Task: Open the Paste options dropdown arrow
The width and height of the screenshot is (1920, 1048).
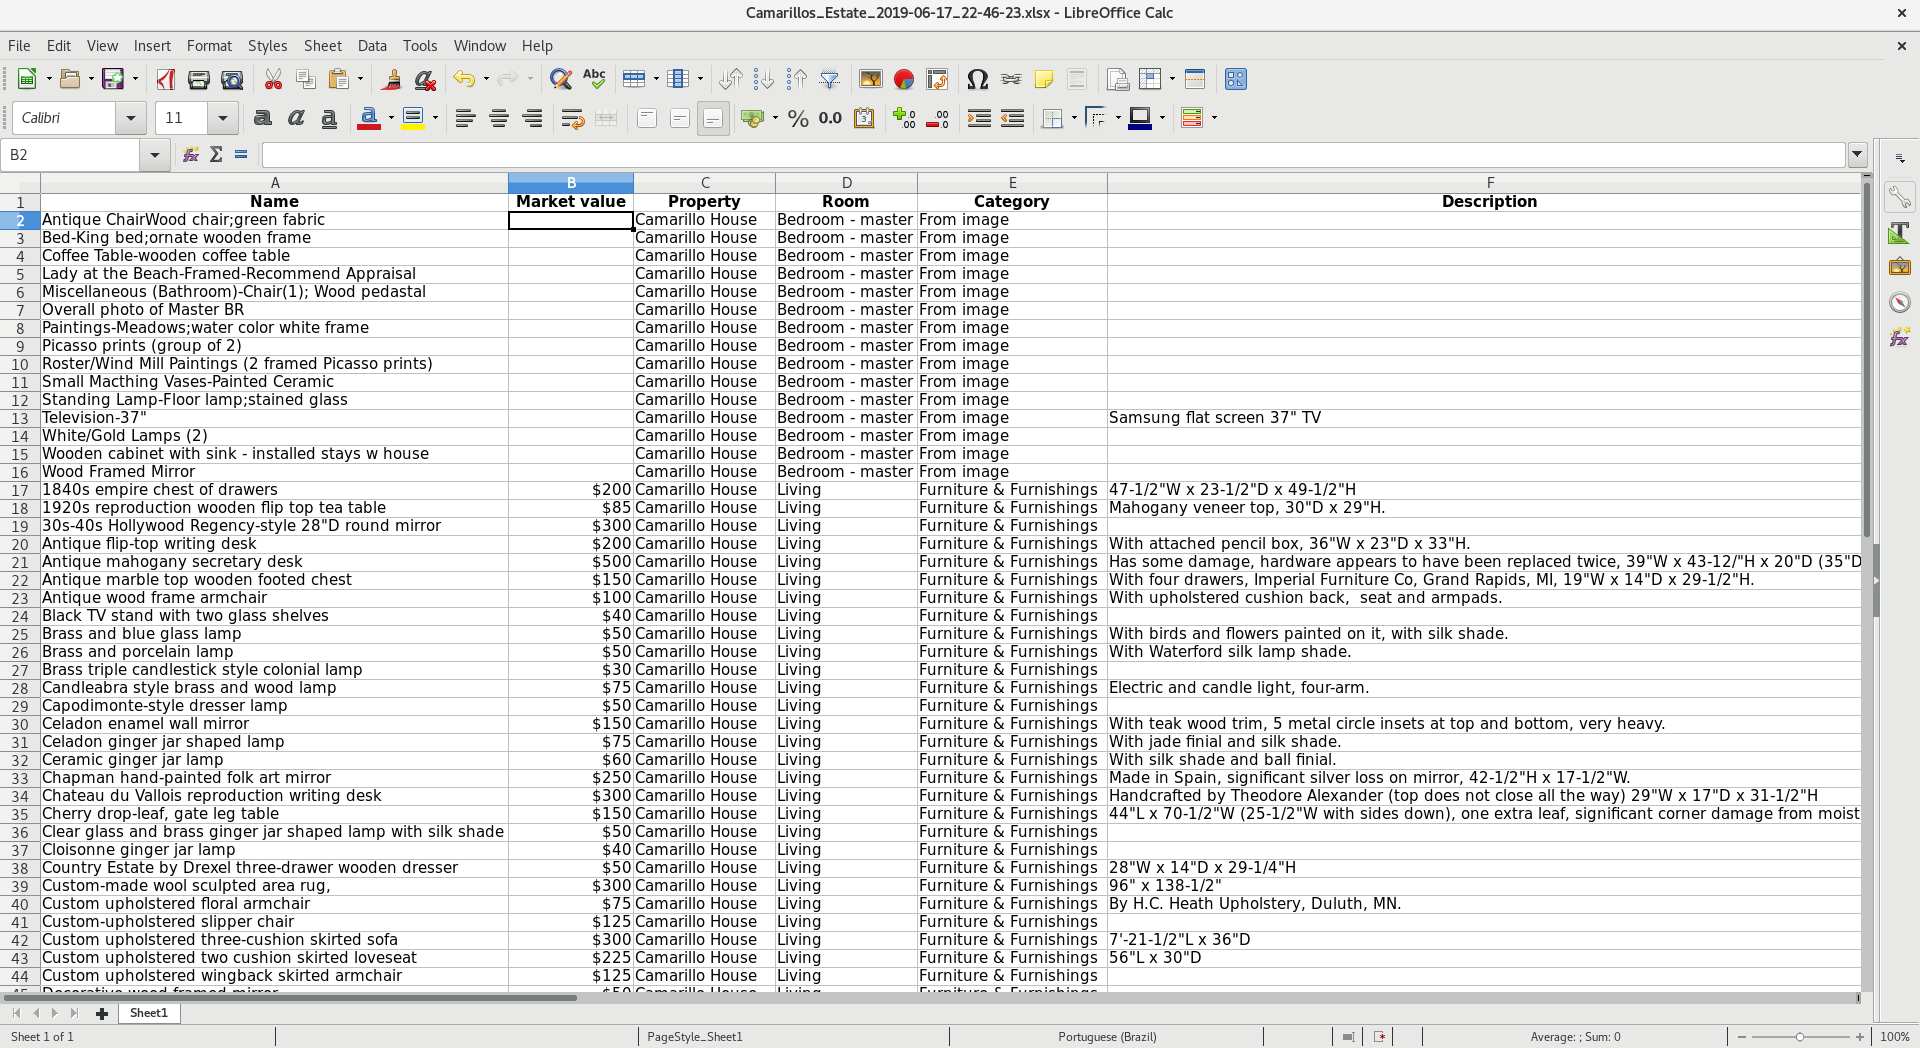Action: pyautogui.click(x=361, y=79)
